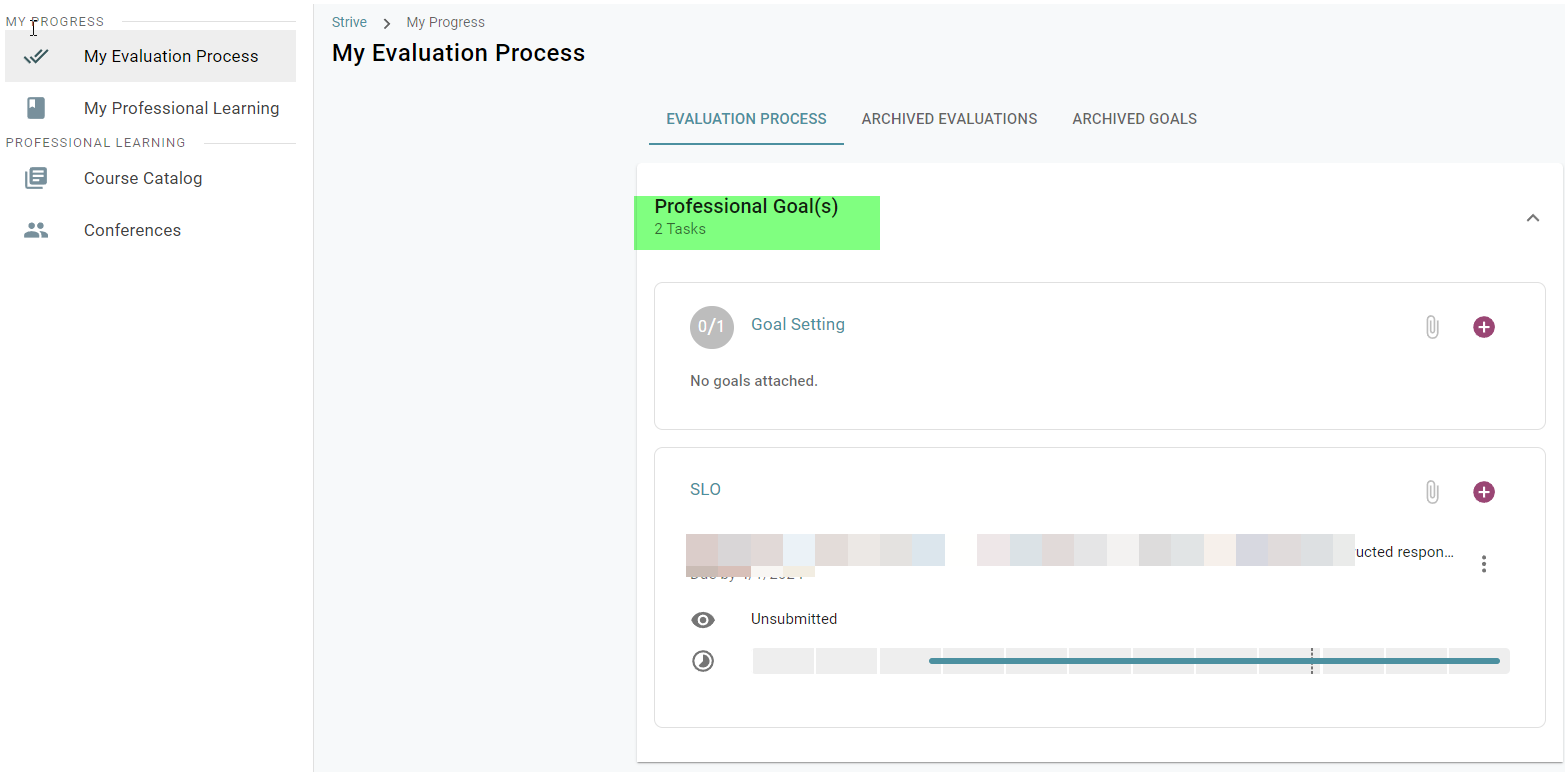Click the Strive breadcrumb link

(349, 22)
